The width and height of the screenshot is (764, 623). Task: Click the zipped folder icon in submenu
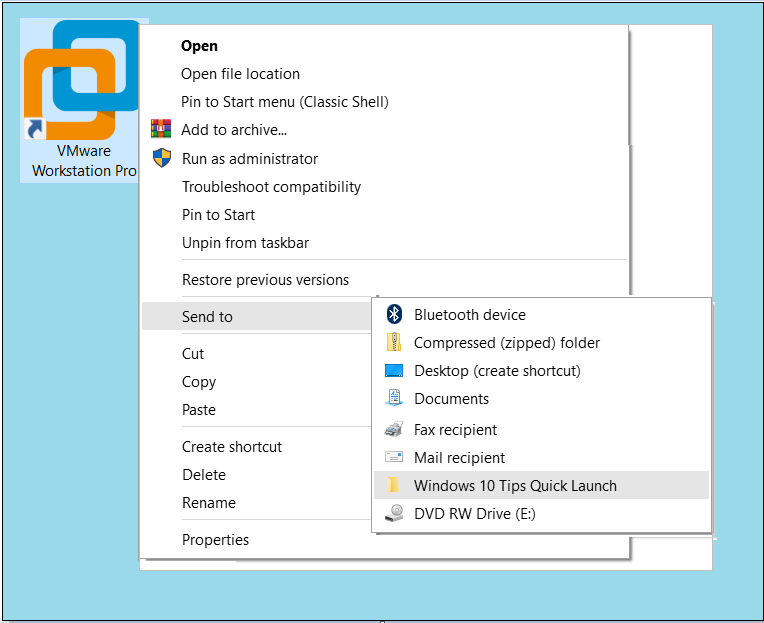point(394,342)
